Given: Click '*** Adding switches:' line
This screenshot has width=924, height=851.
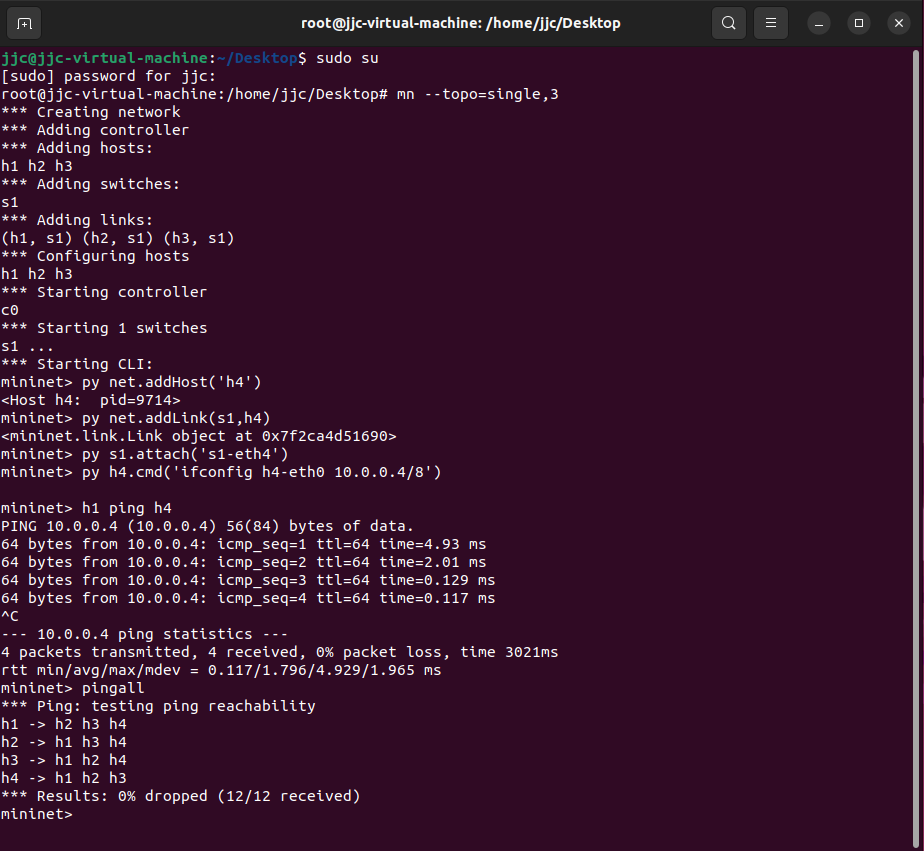Looking at the screenshot, I should [91, 184].
